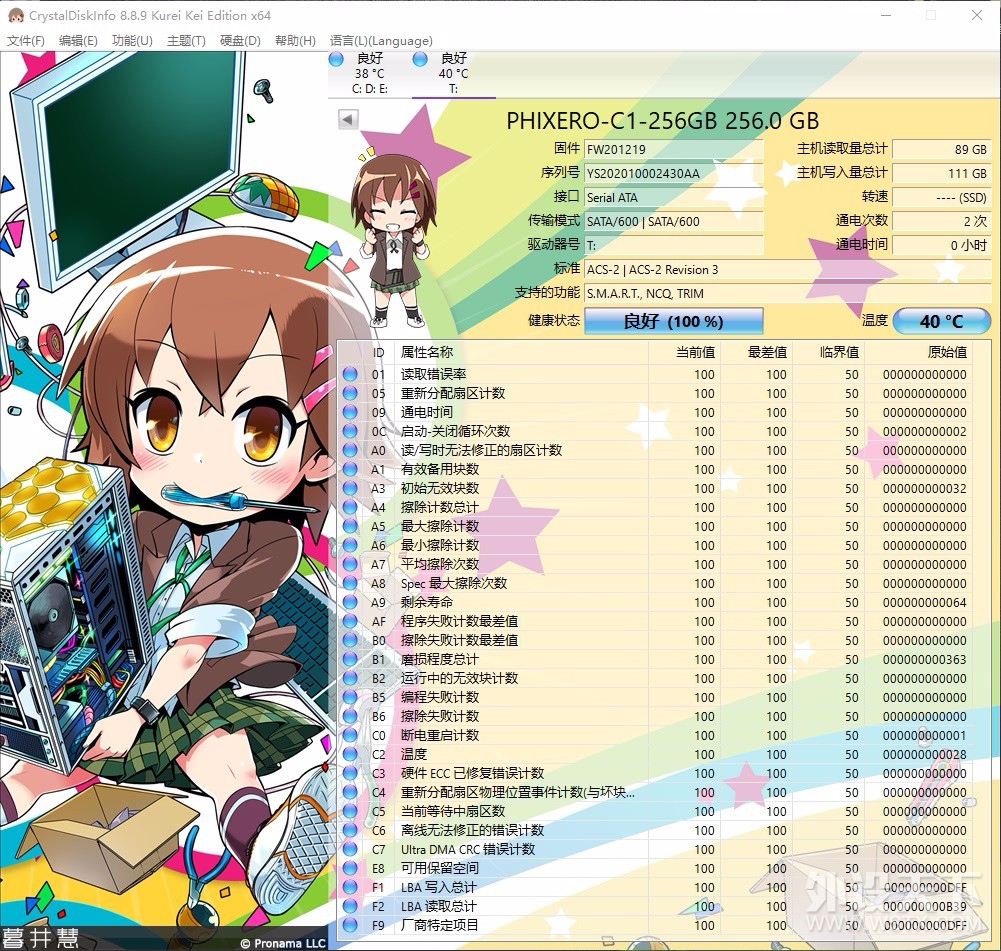This screenshot has height=951, width=1001.
Task: Open the 功能(U) menu
Action: pyautogui.click(x=132, y=41)
